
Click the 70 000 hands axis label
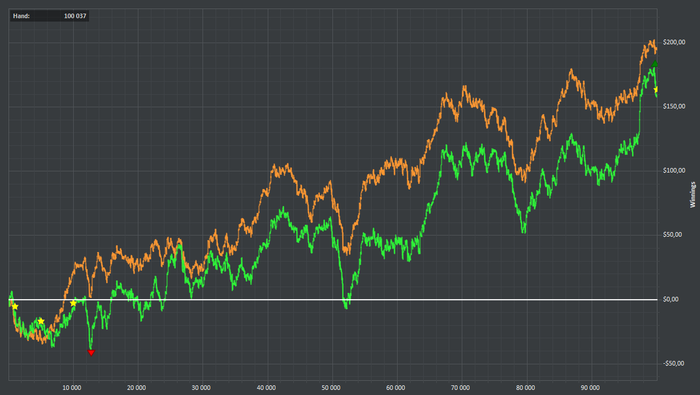point(460,388)
